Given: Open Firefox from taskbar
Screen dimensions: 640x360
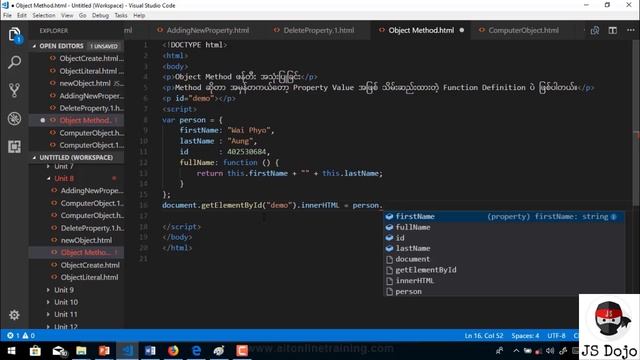Looking at the screenshot, I should click(173, 351).
